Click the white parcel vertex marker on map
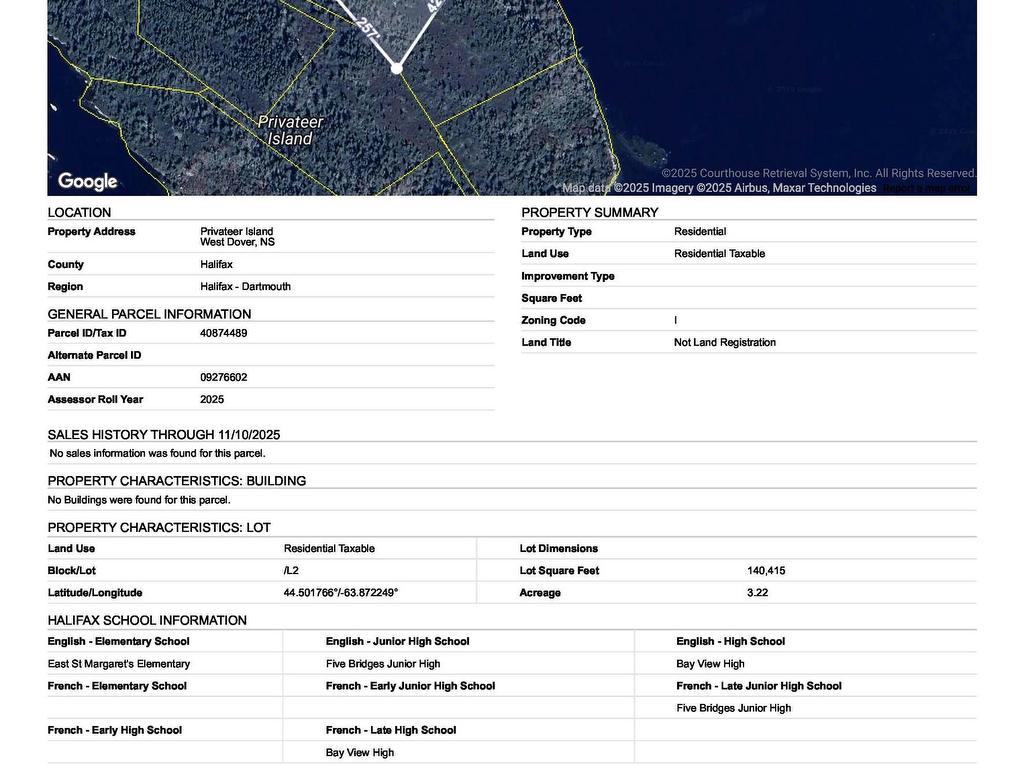Viewport: 1024px width, 768px height. (x=396, y=68)
